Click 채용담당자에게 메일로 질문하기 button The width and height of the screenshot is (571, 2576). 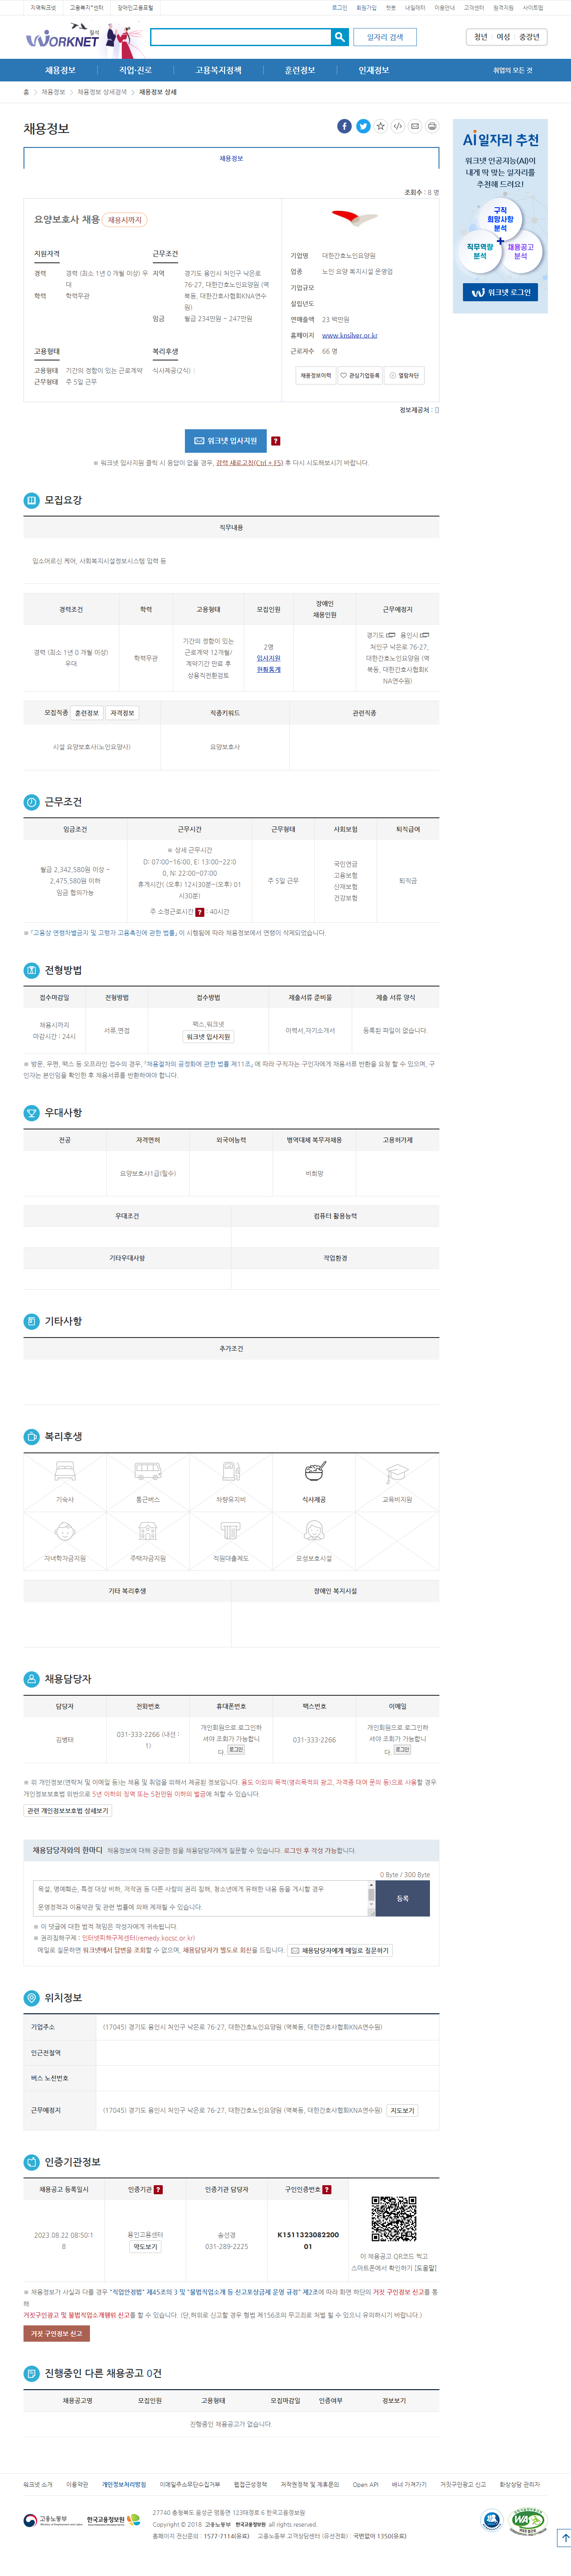(x=340, y=1950)
